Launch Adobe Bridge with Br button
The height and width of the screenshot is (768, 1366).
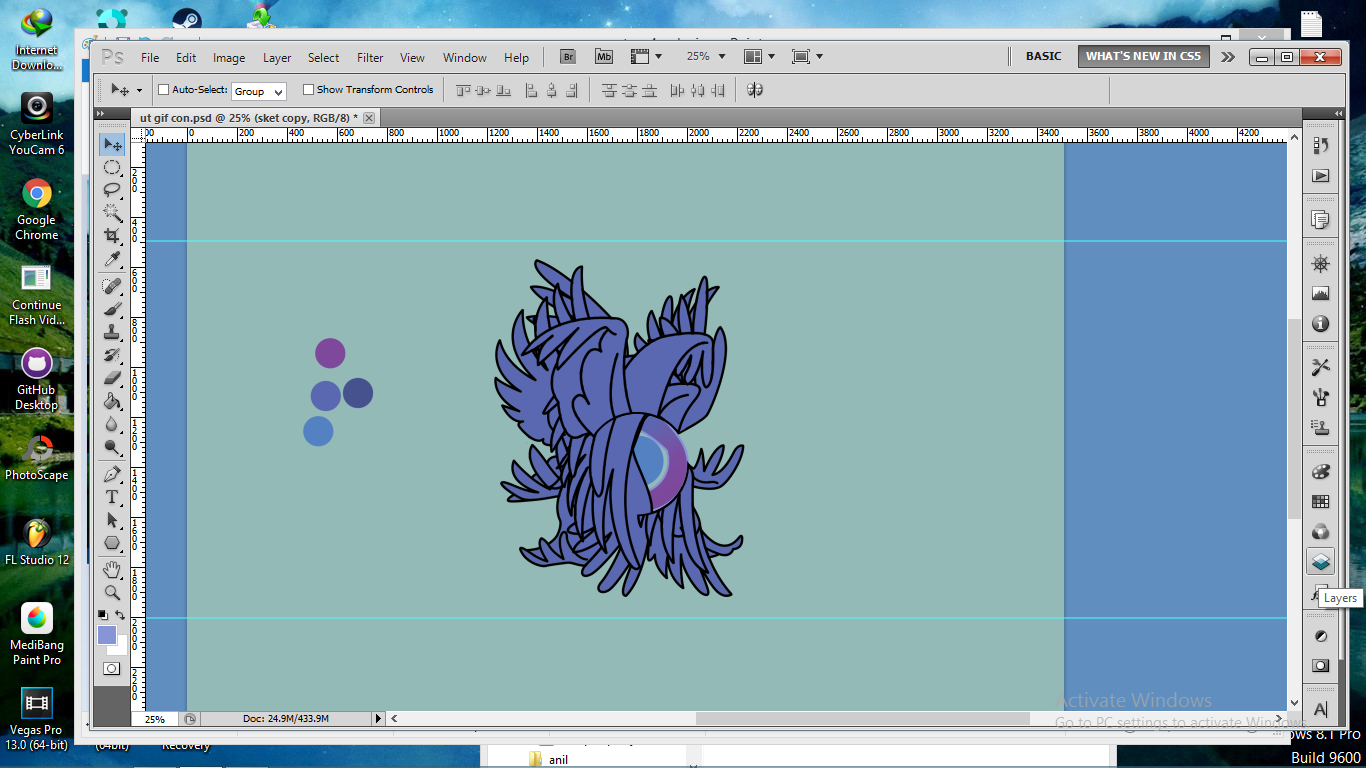(x=568, y=57)
